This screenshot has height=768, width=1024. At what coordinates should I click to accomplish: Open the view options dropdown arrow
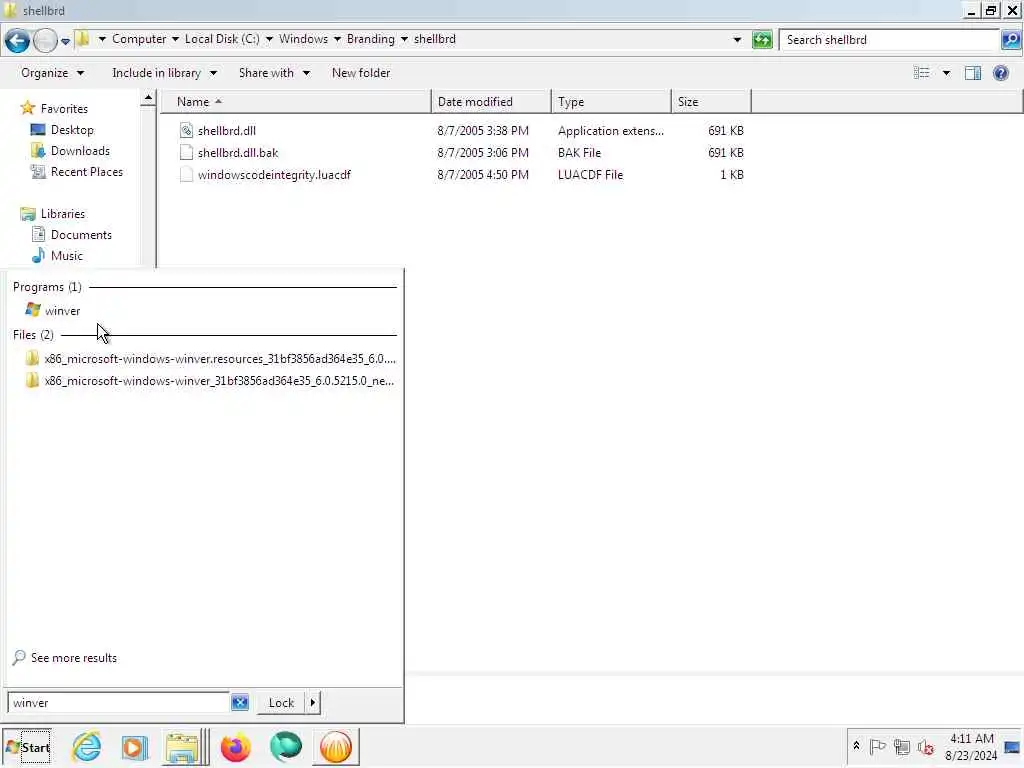point(946,73)
